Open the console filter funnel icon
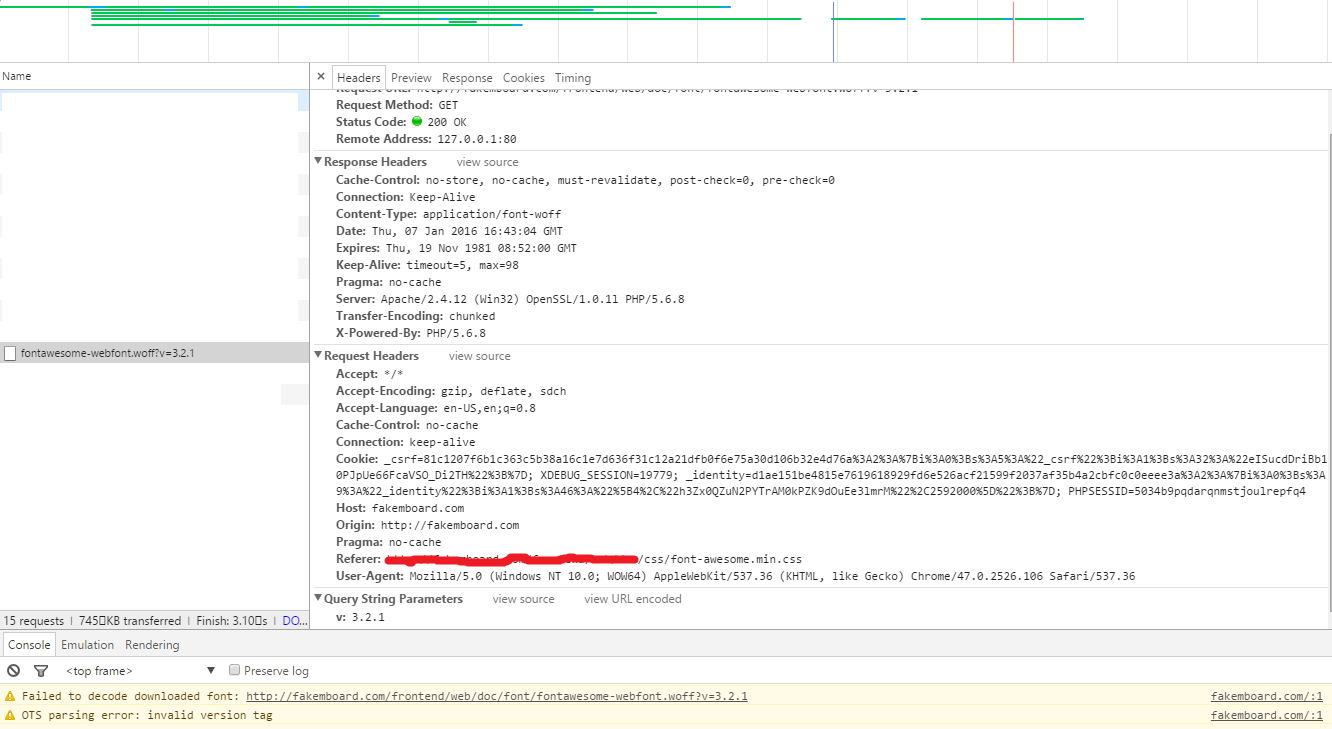 41,671
